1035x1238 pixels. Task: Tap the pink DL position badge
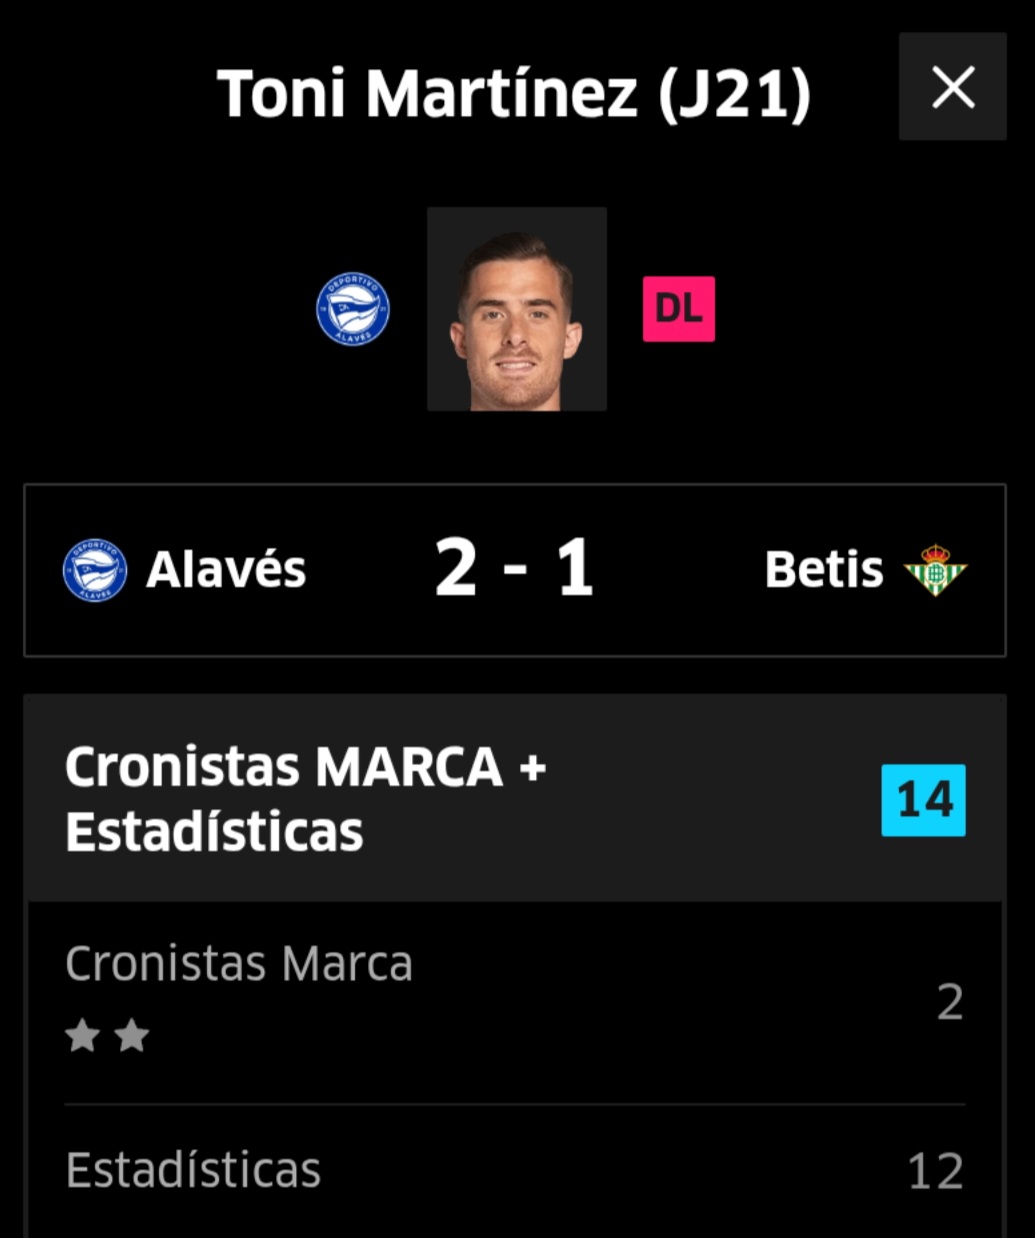pos(678,309)
